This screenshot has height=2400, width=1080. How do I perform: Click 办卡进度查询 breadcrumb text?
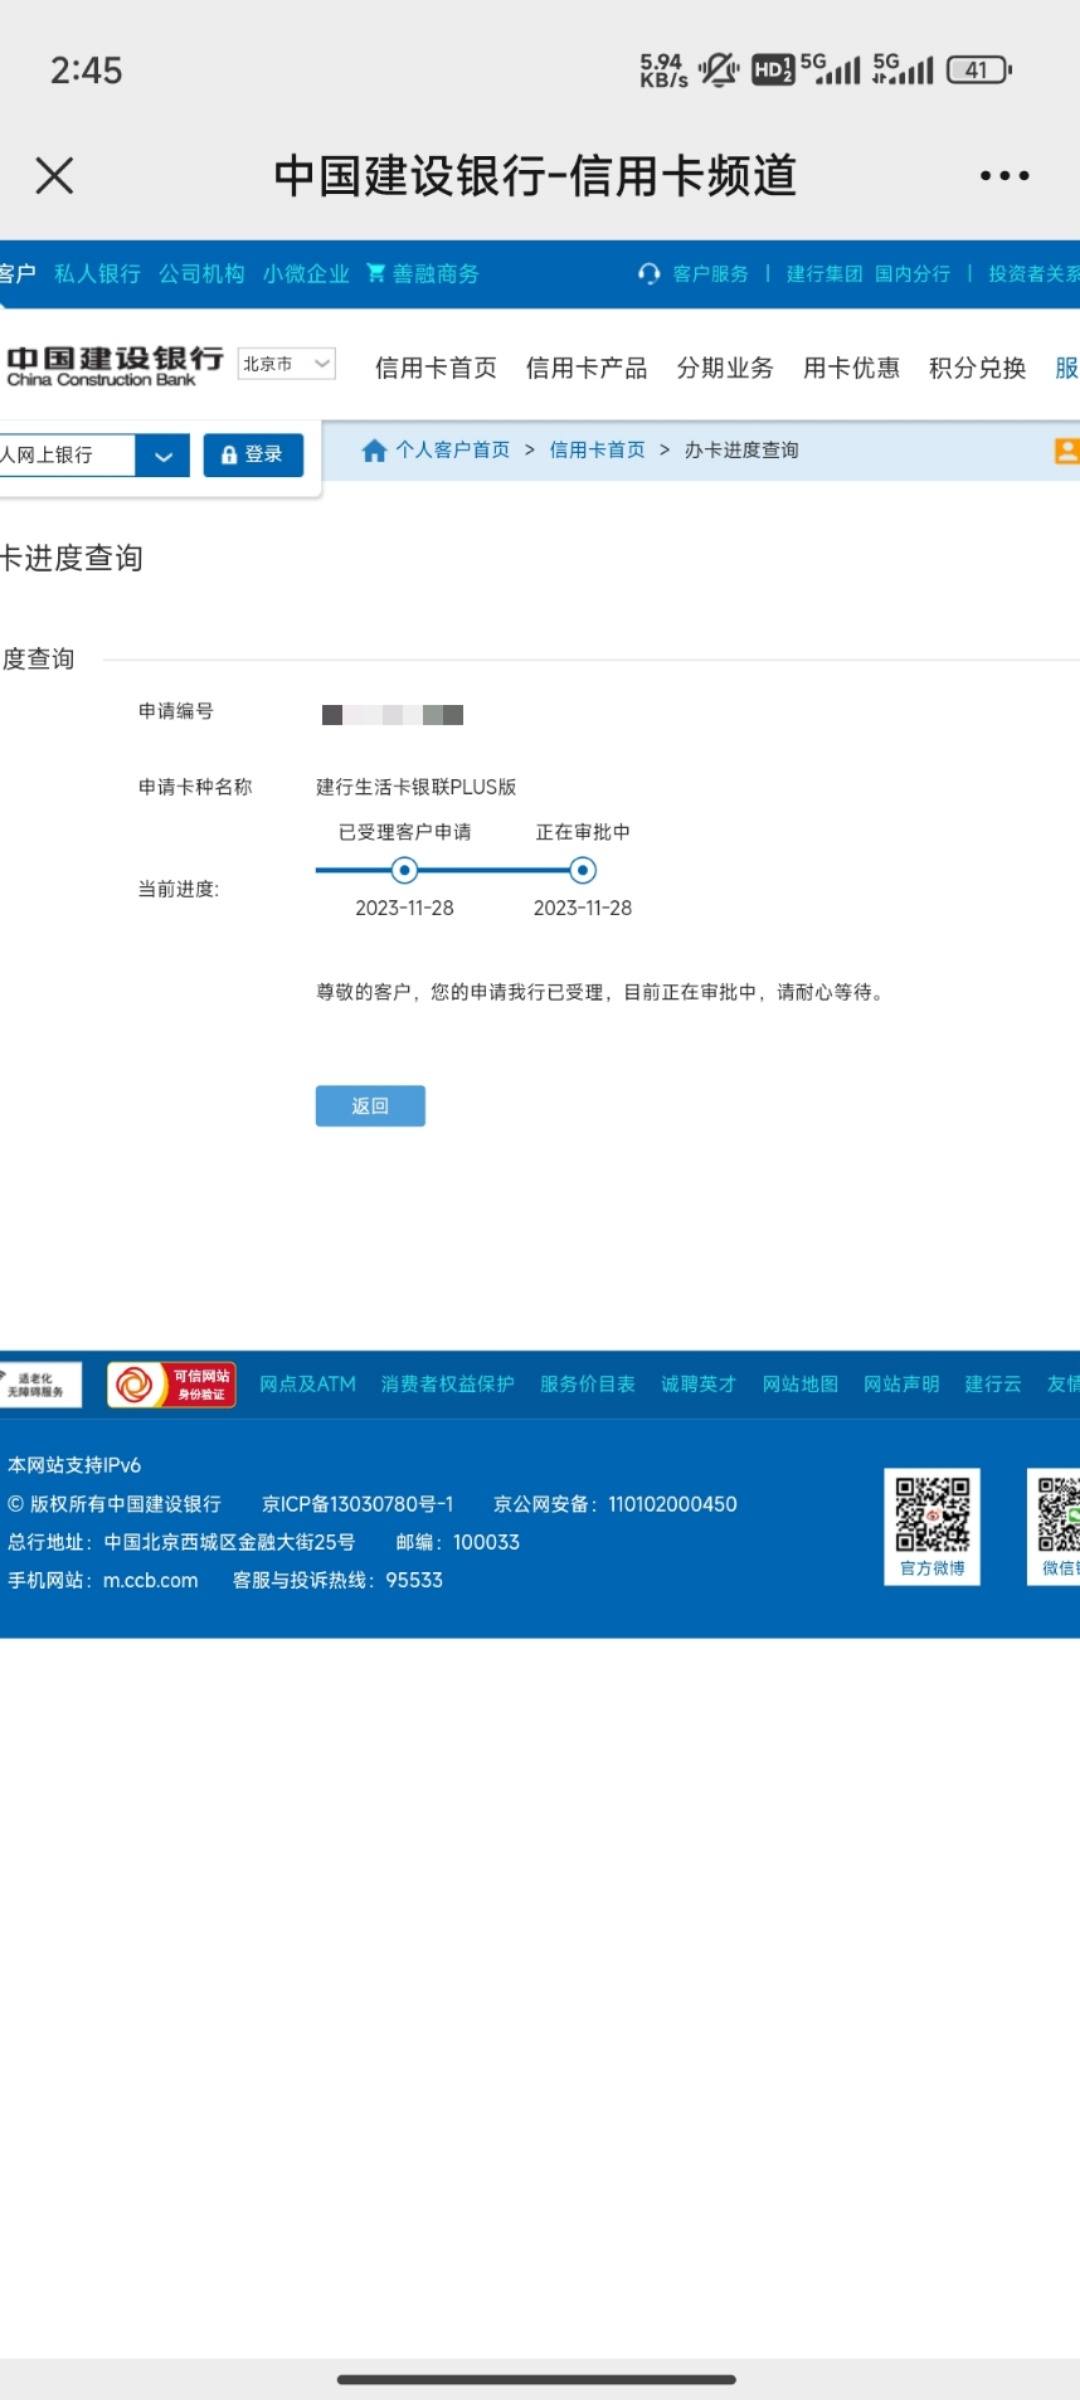(x=741, y=450)
